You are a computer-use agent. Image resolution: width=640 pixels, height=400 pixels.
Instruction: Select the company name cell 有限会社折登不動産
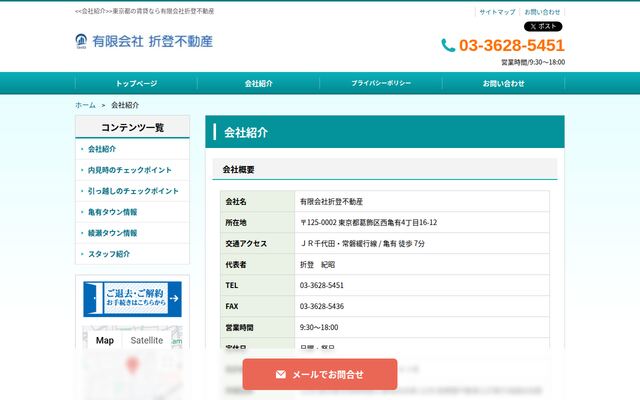click(331, 202)
